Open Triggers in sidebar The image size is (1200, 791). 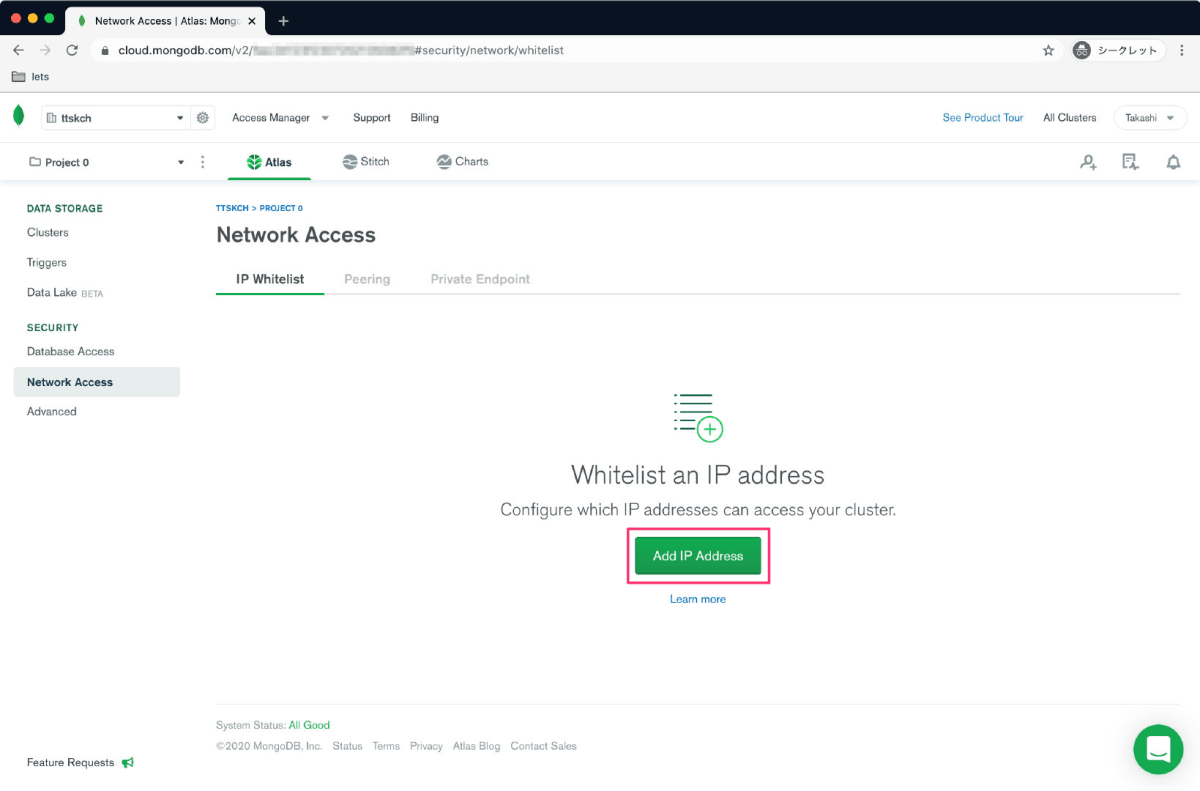click(x=47, y=262)
